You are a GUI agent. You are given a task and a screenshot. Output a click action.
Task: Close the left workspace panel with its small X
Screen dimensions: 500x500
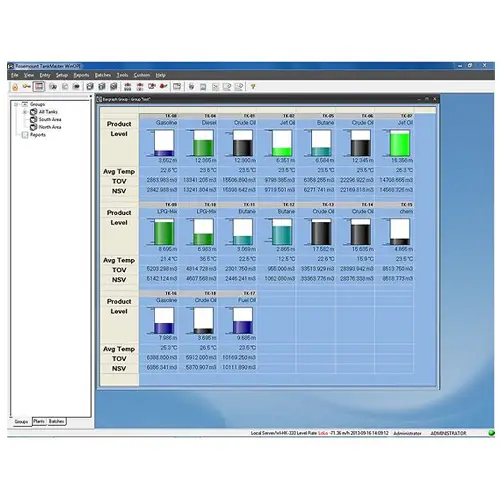click(x=90, y=96)
